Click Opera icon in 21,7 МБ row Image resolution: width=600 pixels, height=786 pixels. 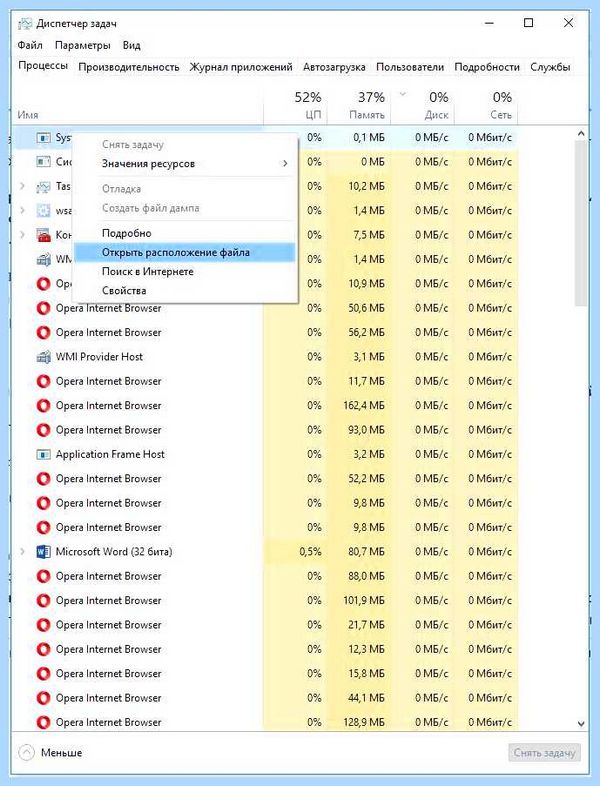pyautogui.click(x=44, y=625)
